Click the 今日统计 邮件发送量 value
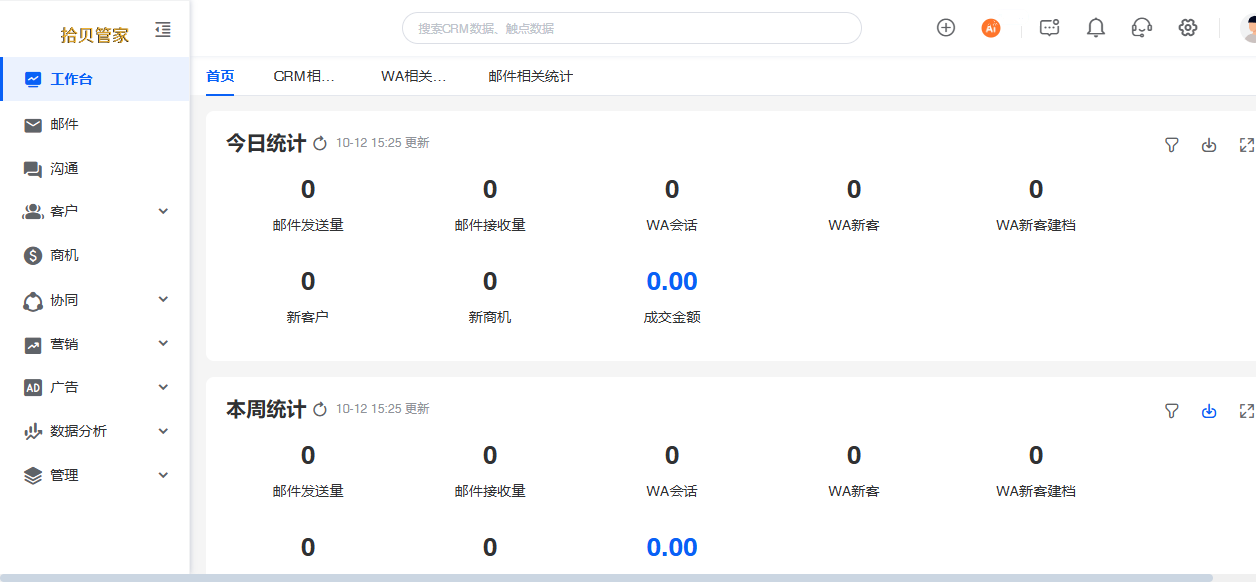1256x582 pixels. (308, 189)
